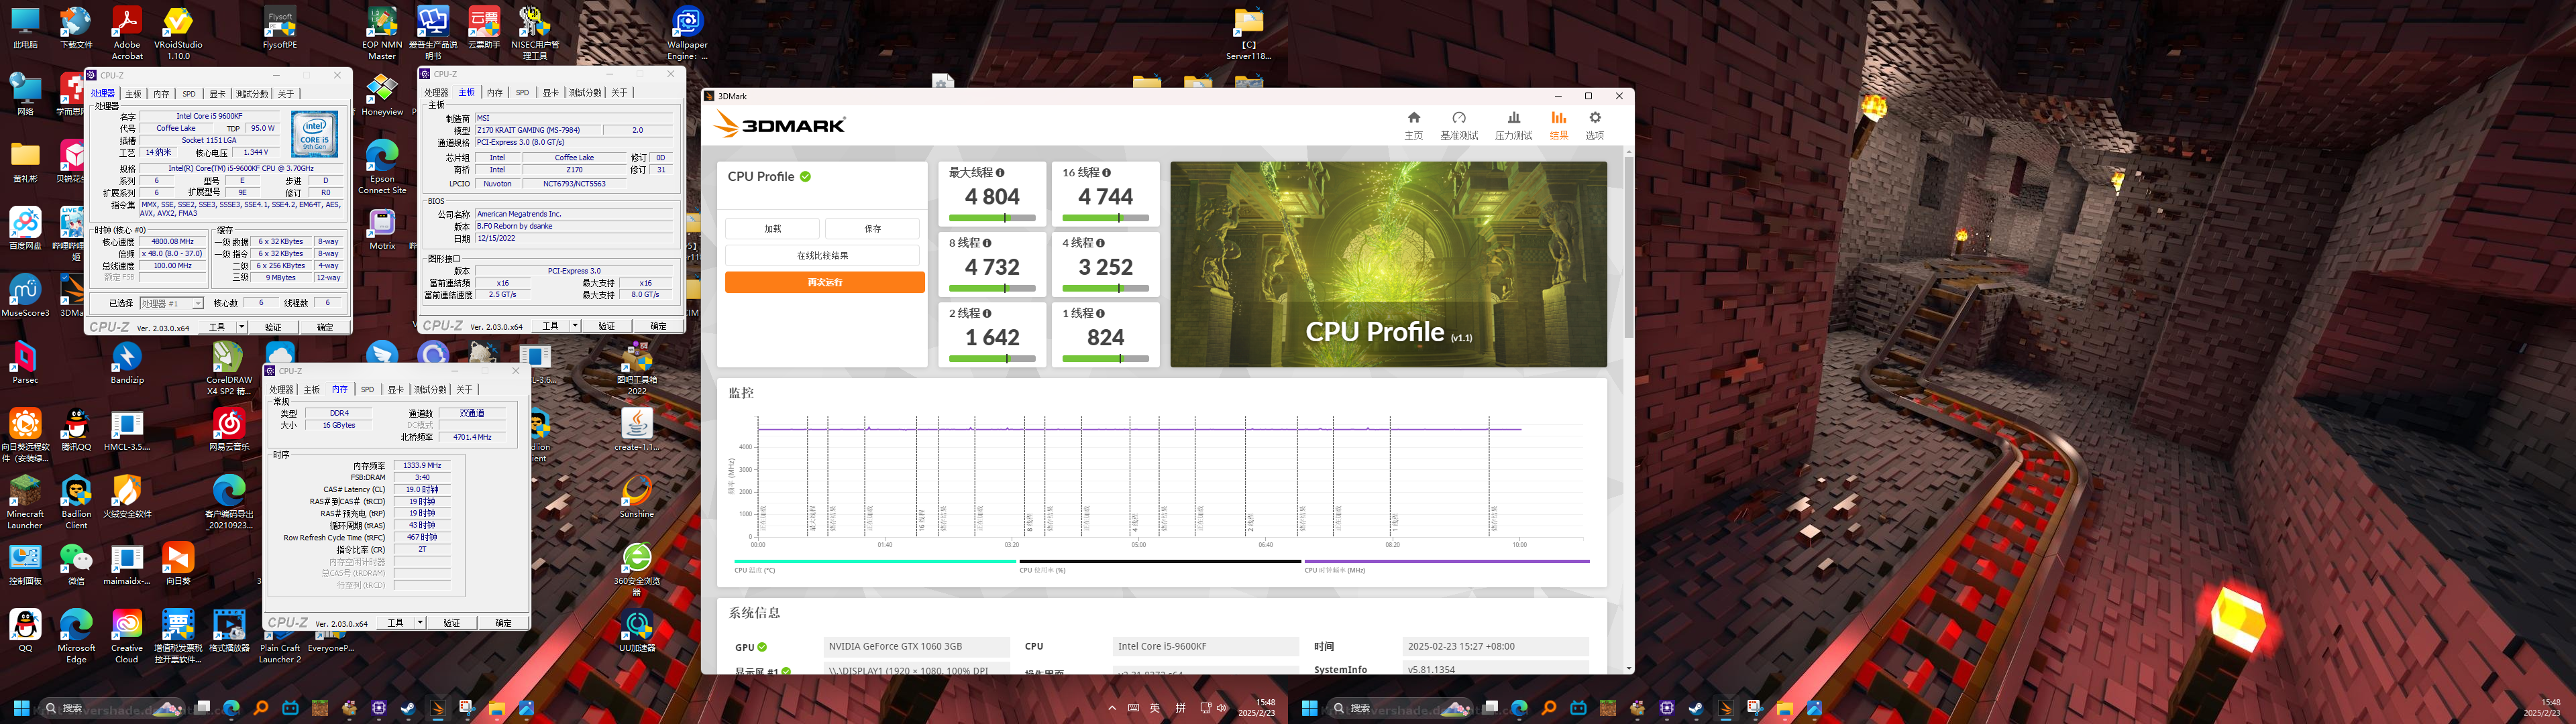Click 加载 load button in 3DMark
Screen dimensions: 2576x724
pos(772,229)
